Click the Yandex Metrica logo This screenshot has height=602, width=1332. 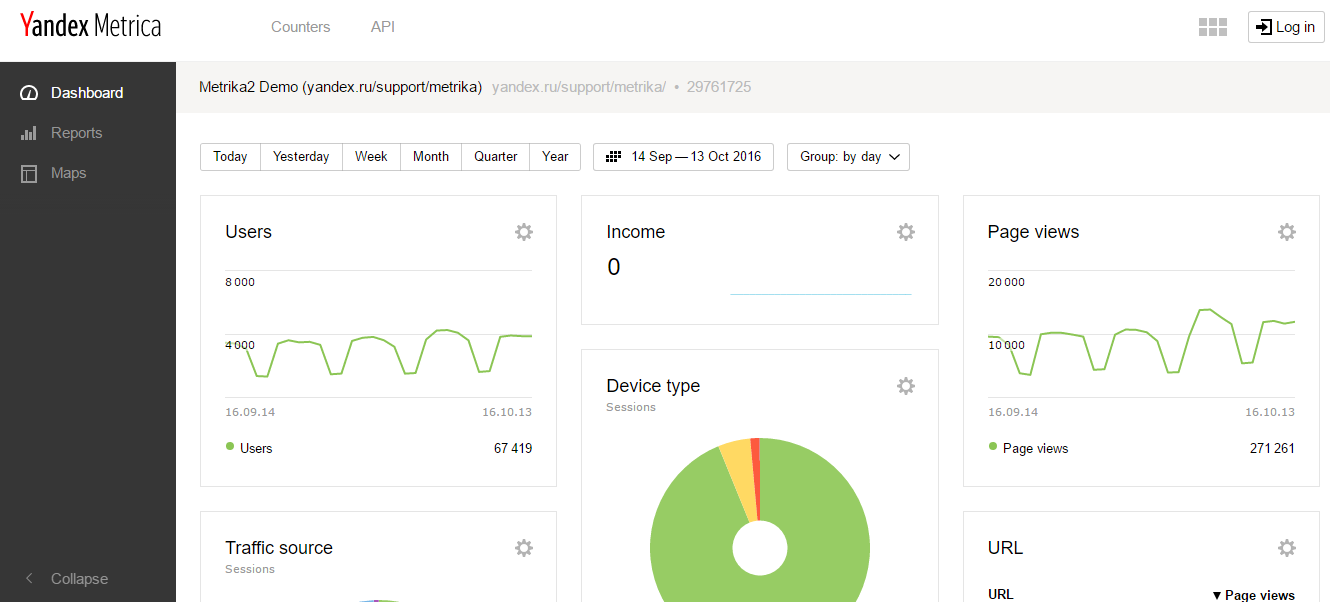click(x=90, y=26)
